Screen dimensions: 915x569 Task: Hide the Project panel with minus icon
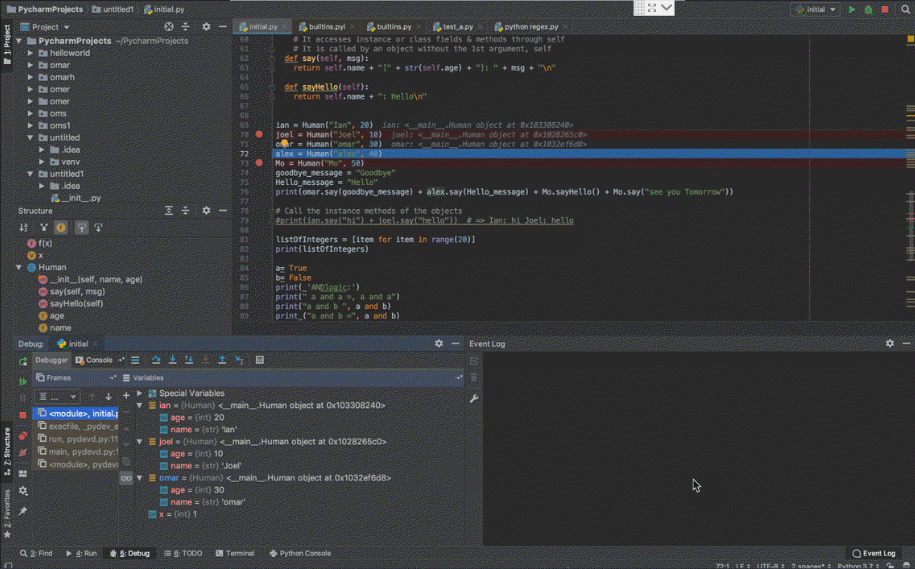(223, 27)
